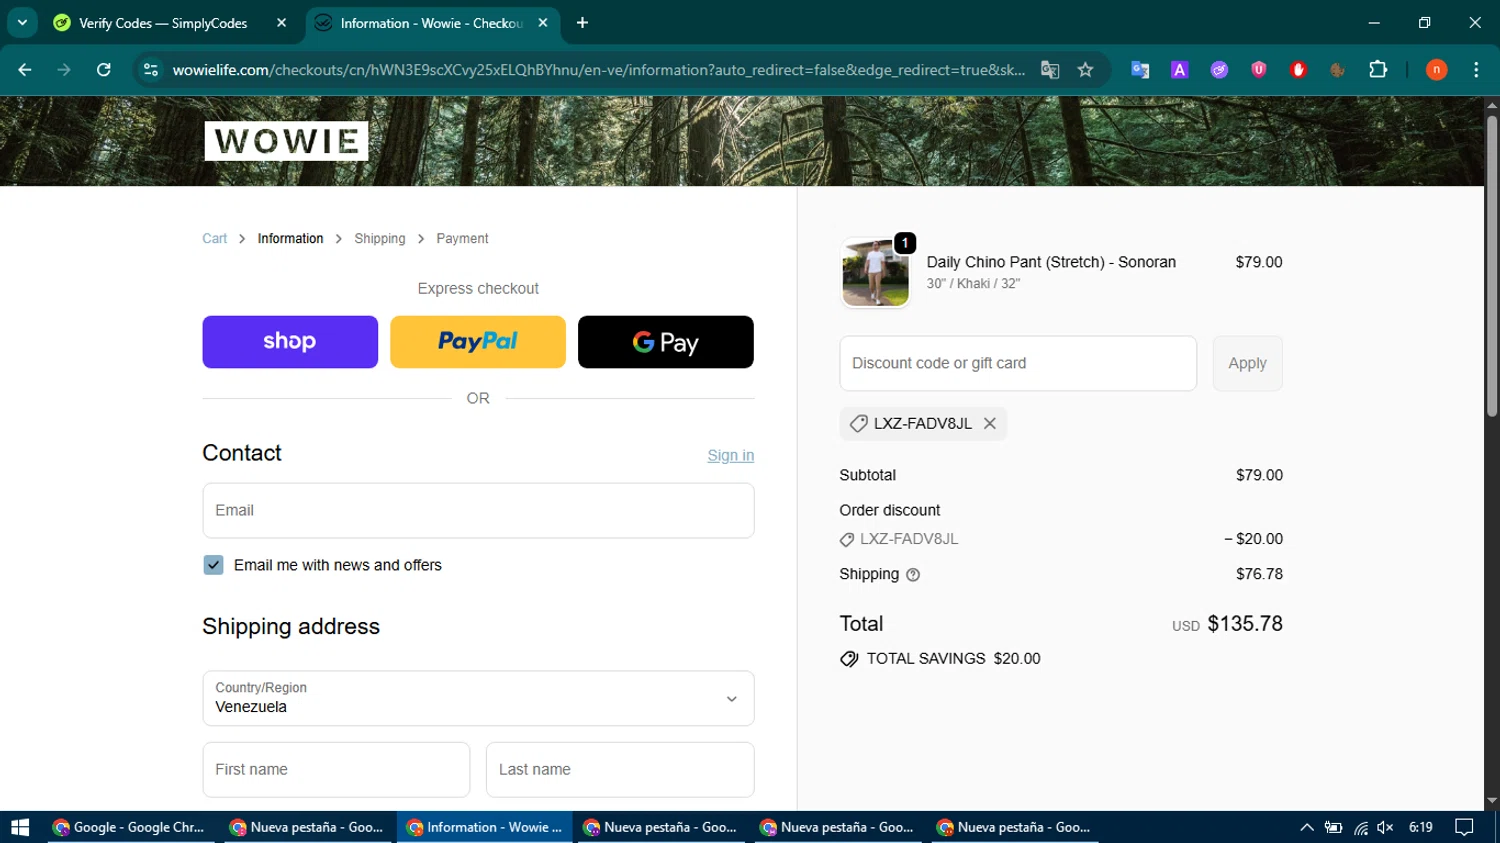1500x843 pixels.
Task: Click the 6:19 taskbar clock
Action: pyautogui.click(x=1421, y=827)
